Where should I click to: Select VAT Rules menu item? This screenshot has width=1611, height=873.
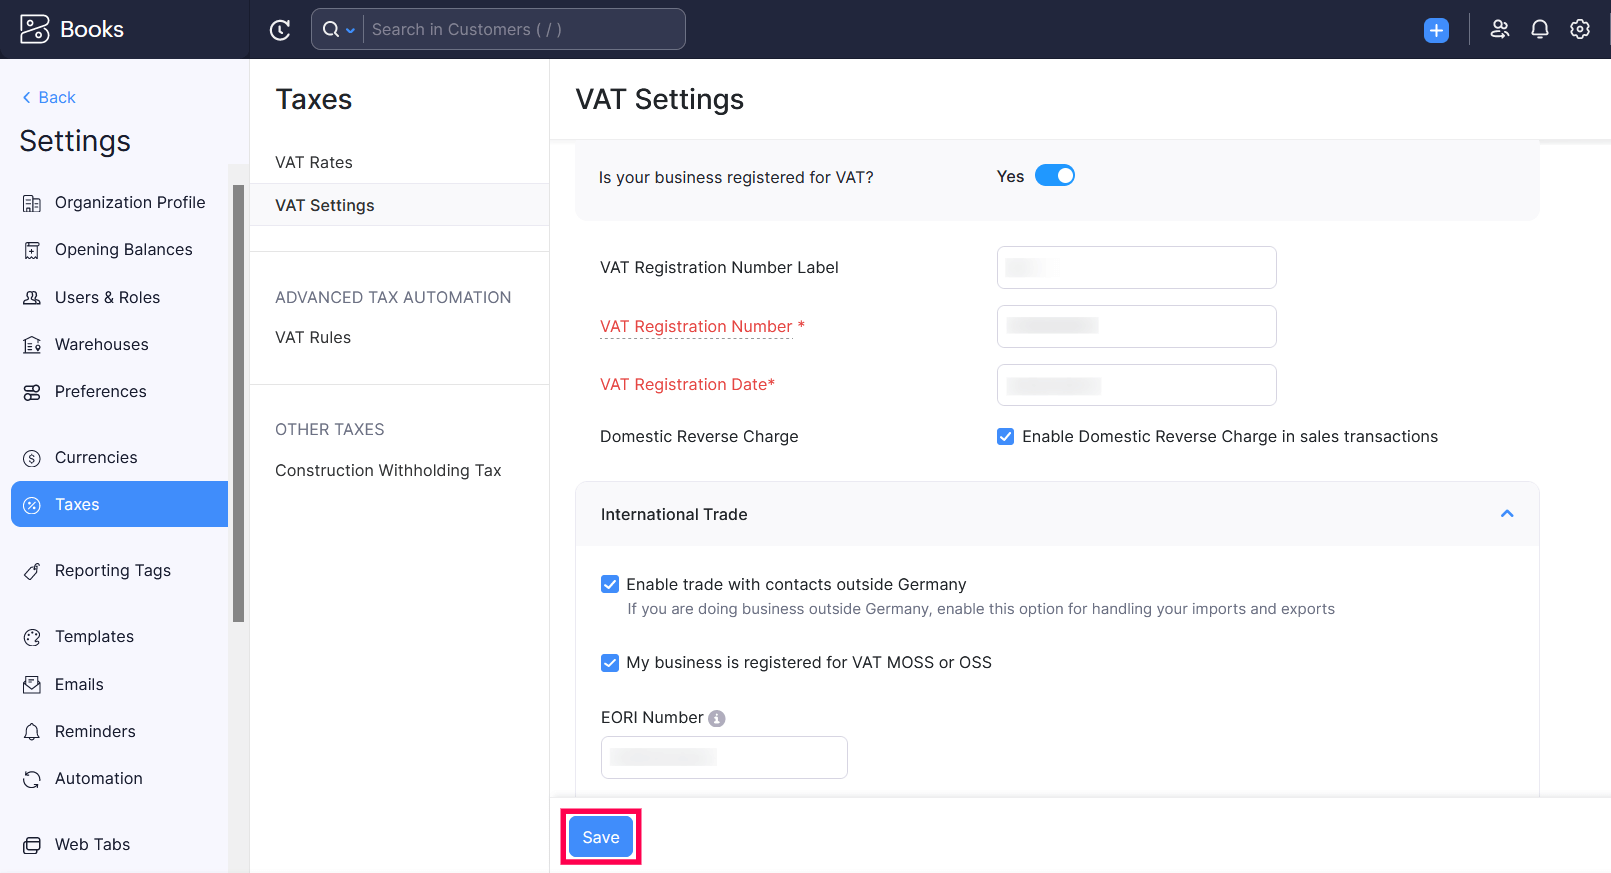[313, 337]
